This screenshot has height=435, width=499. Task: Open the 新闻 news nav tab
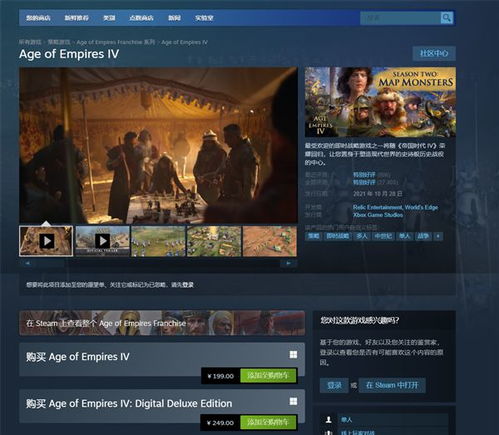pos(174,18)
